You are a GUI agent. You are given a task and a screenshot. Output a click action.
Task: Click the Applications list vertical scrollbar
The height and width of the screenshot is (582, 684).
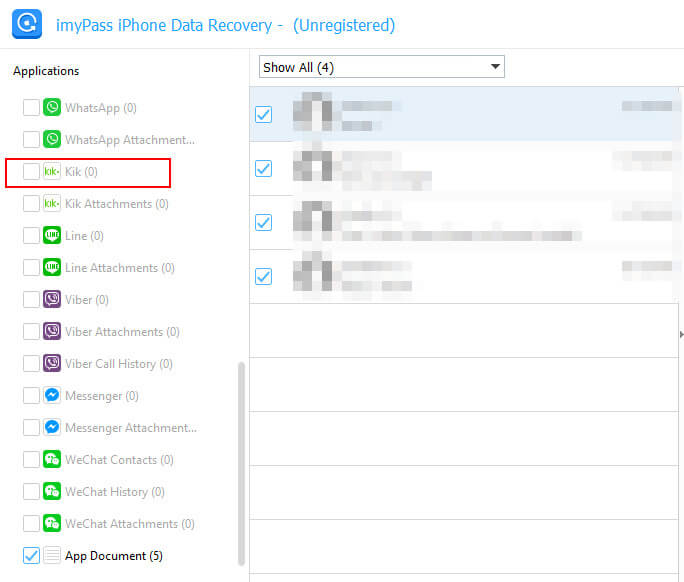(241, 464)
